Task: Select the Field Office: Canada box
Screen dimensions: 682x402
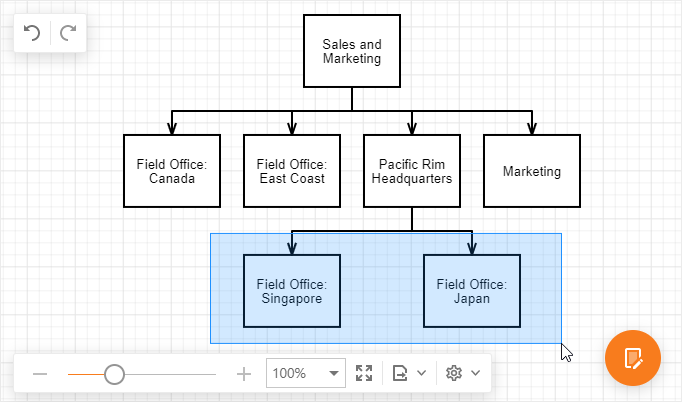Action: pyautogui.click(x=172, y=171)
